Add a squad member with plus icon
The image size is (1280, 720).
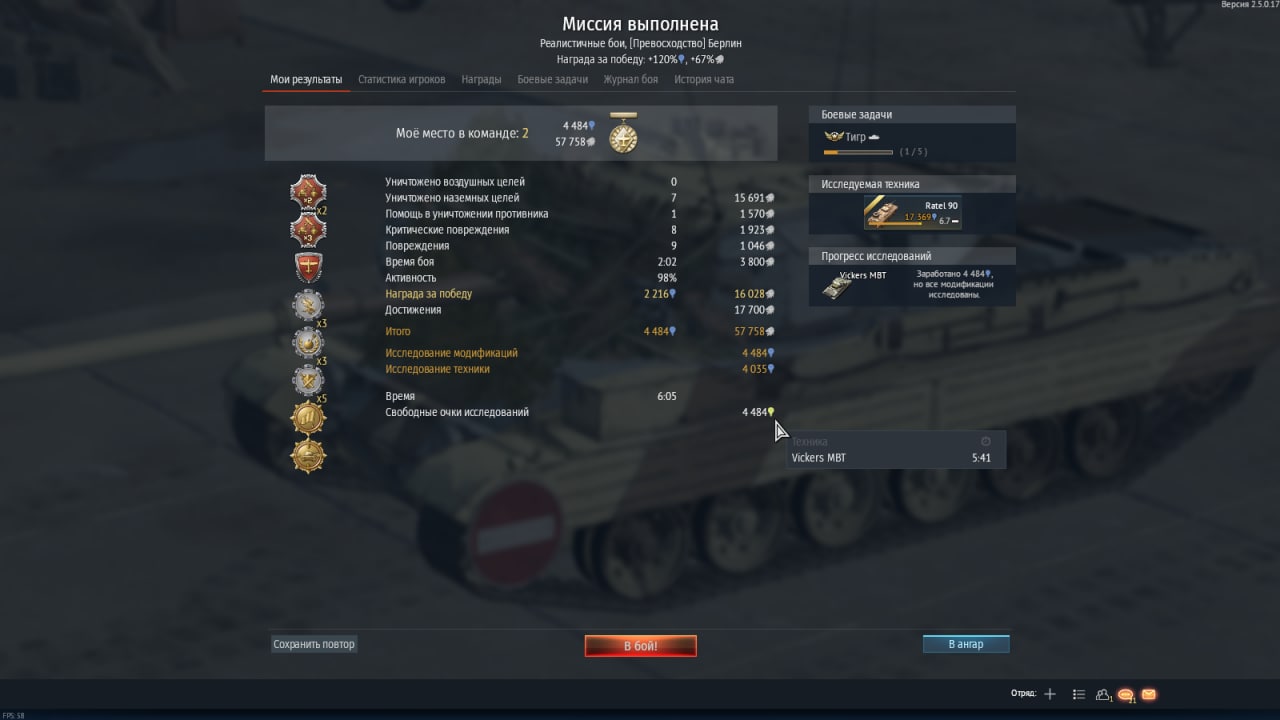coord(1050,694)
